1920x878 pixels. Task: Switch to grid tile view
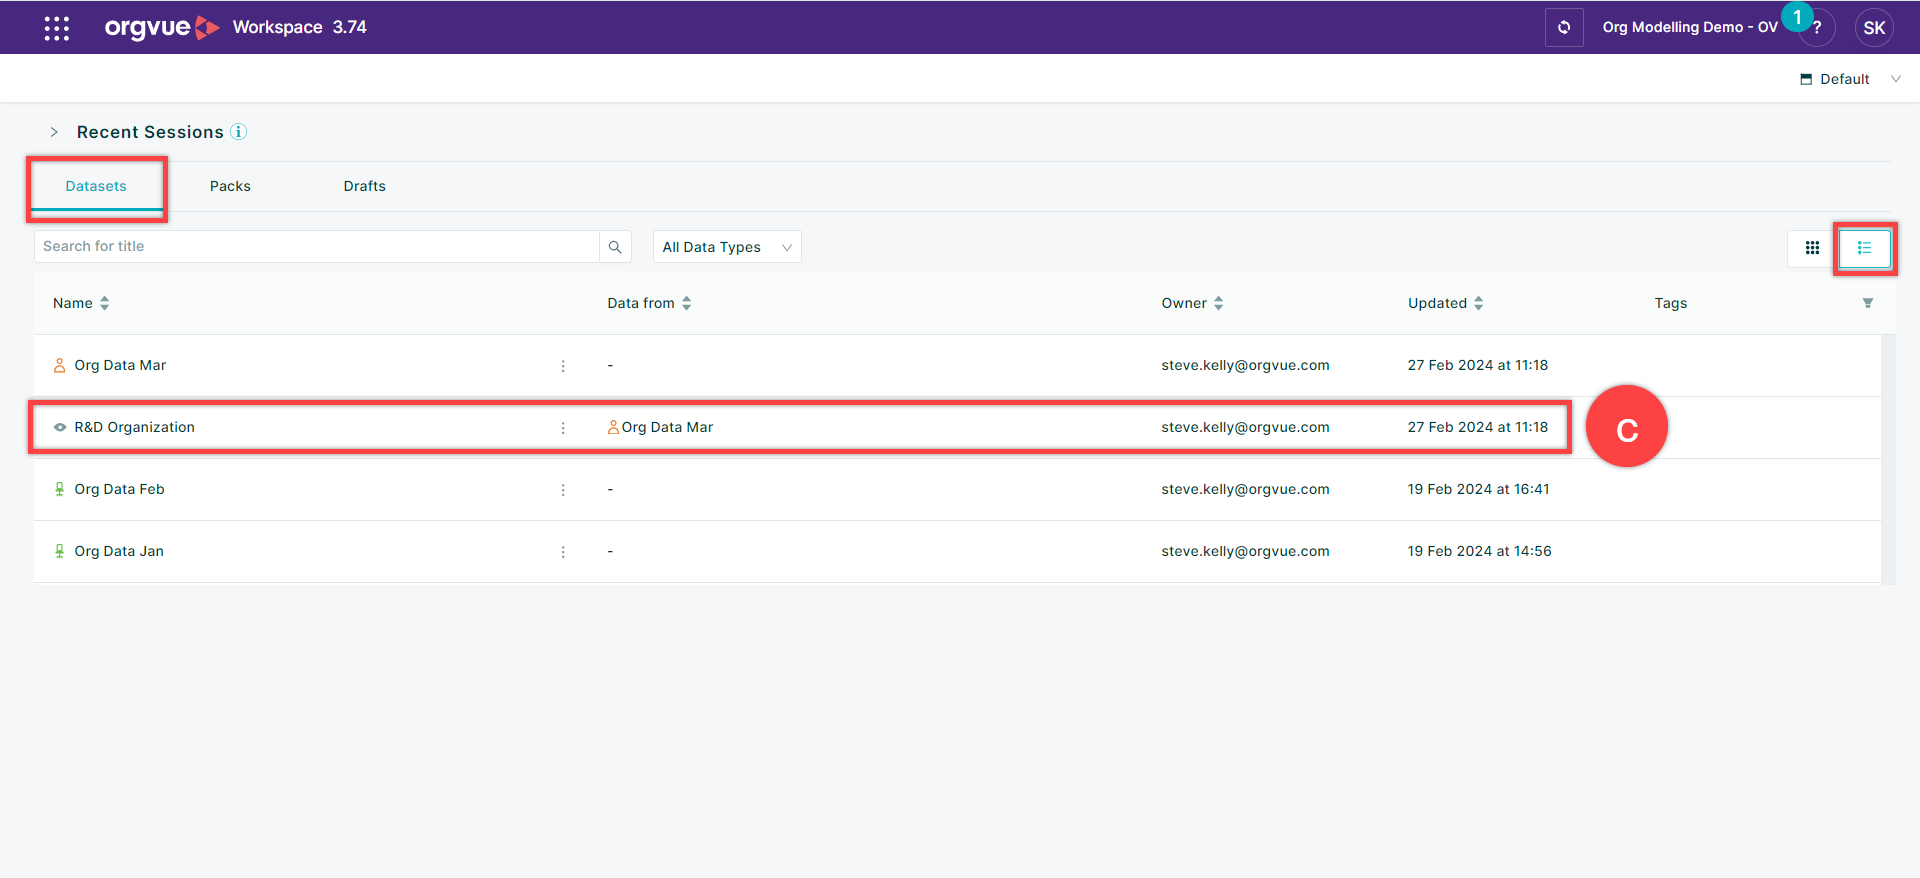point(1812,248)
